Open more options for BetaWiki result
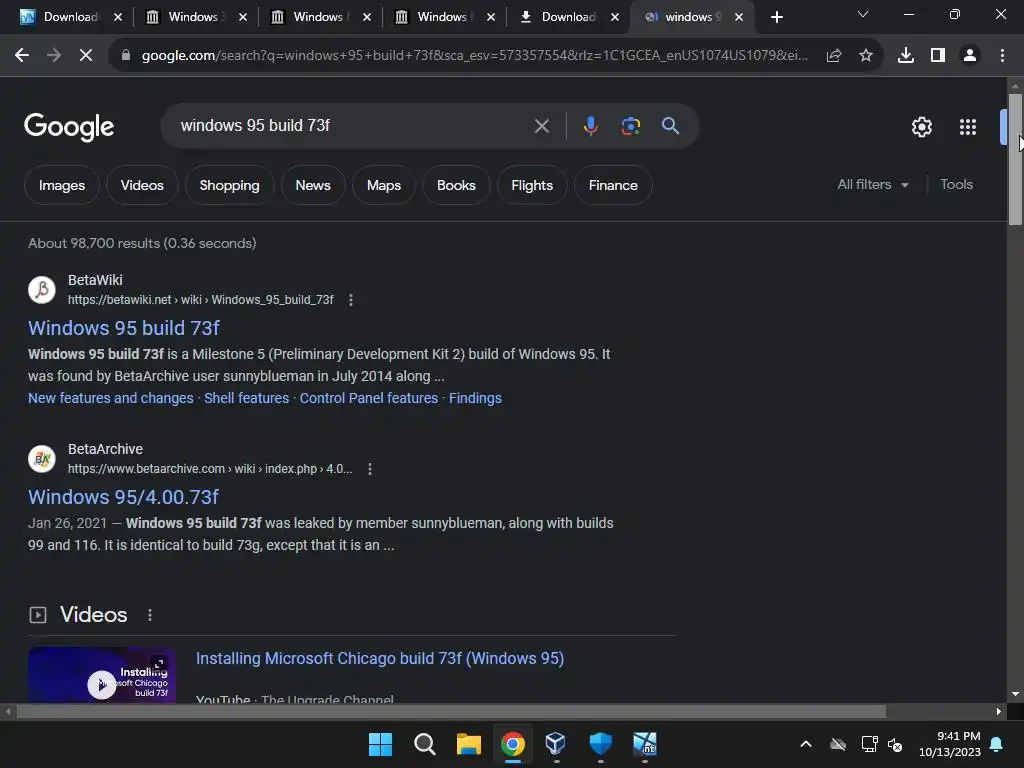This screenshot has width=1024, height=768. coord(351,300)
